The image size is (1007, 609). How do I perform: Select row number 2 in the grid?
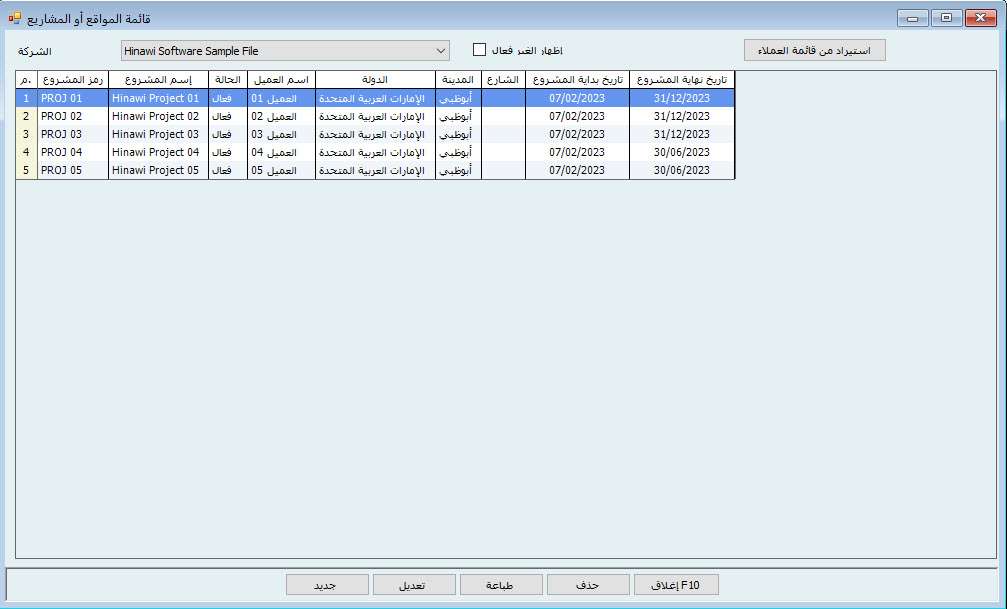(26, 116)
